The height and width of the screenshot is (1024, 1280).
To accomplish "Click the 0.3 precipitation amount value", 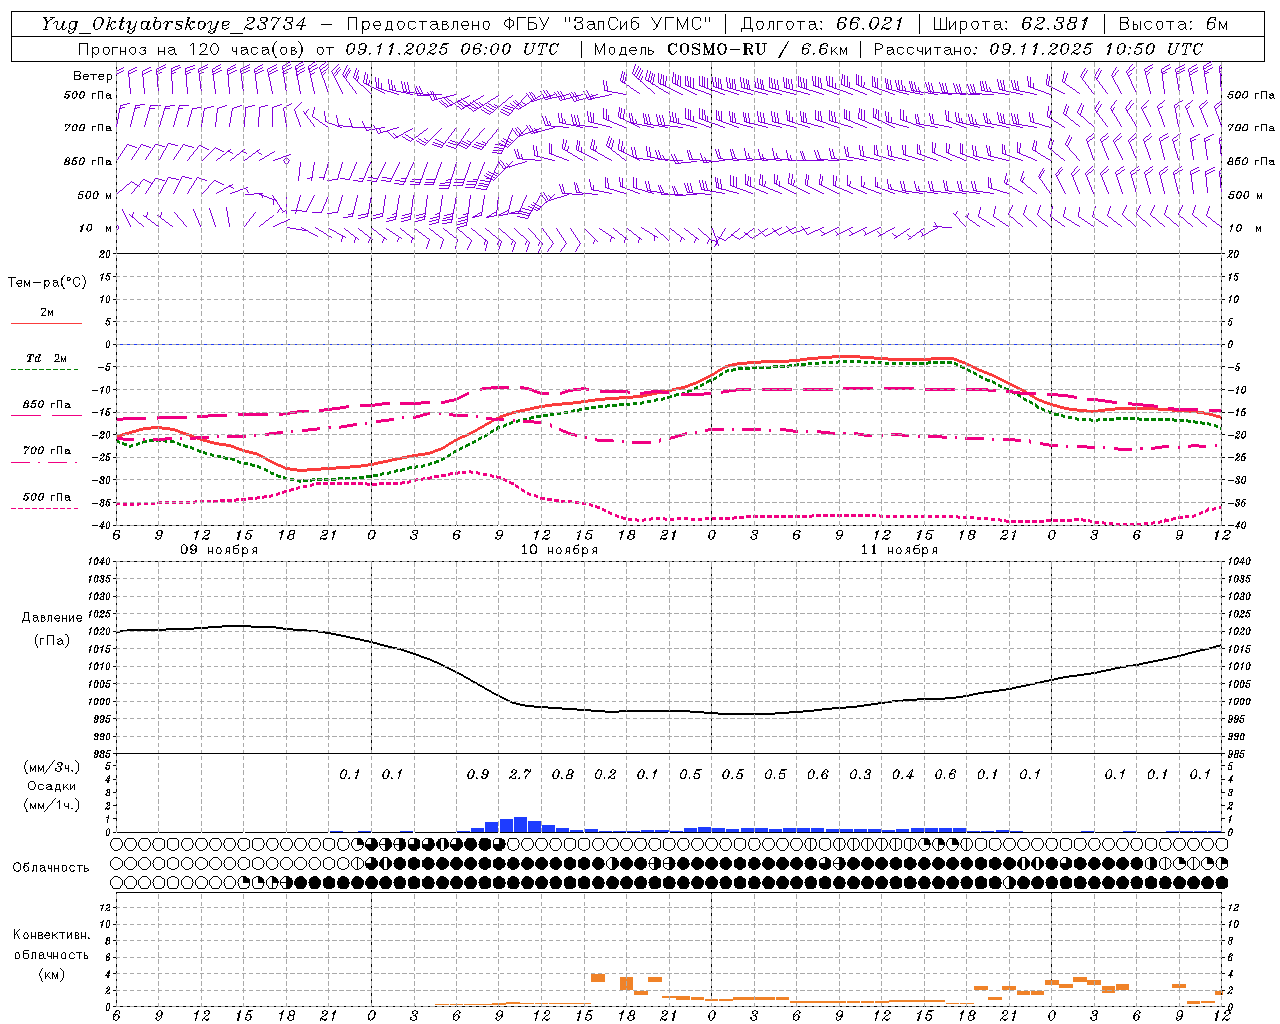I will pyautogui.click(x=860, y=775).
